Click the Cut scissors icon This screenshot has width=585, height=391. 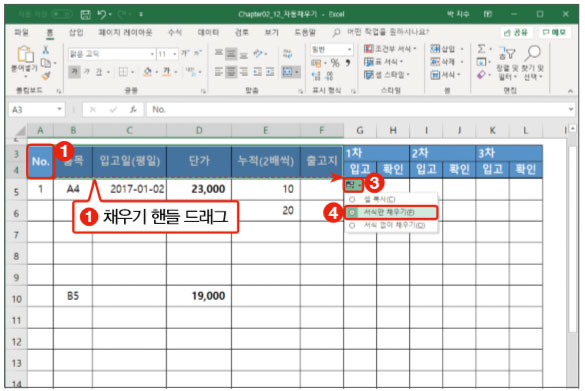46,50
